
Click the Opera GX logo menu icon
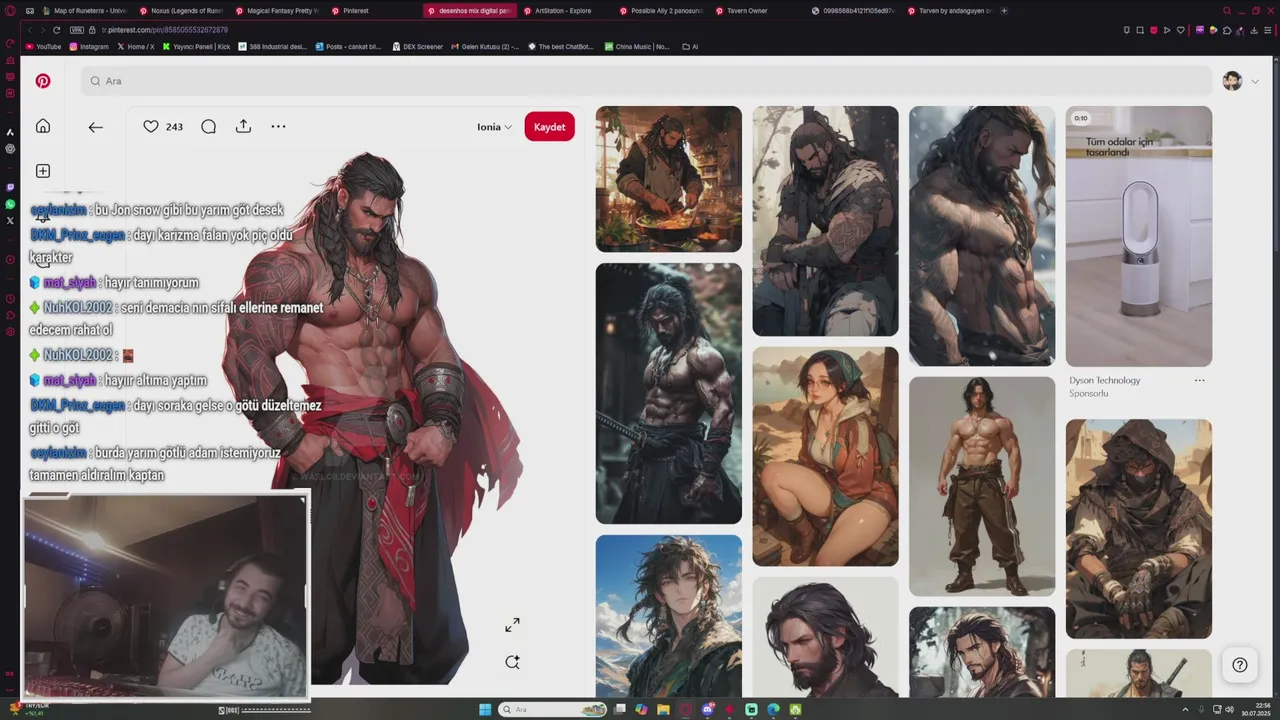10,11
